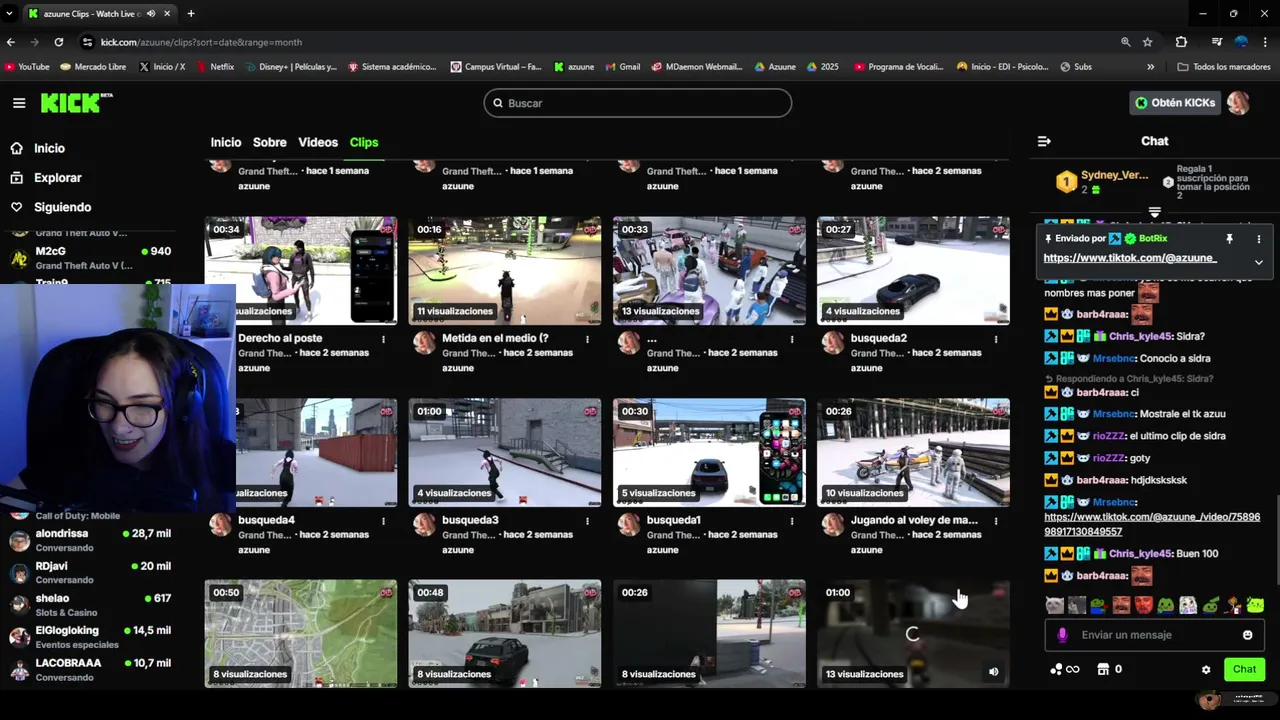Open options menu for busqueda1 clip
The height and width of the screenshot is (720, 1280).
[x=791, y=521]
